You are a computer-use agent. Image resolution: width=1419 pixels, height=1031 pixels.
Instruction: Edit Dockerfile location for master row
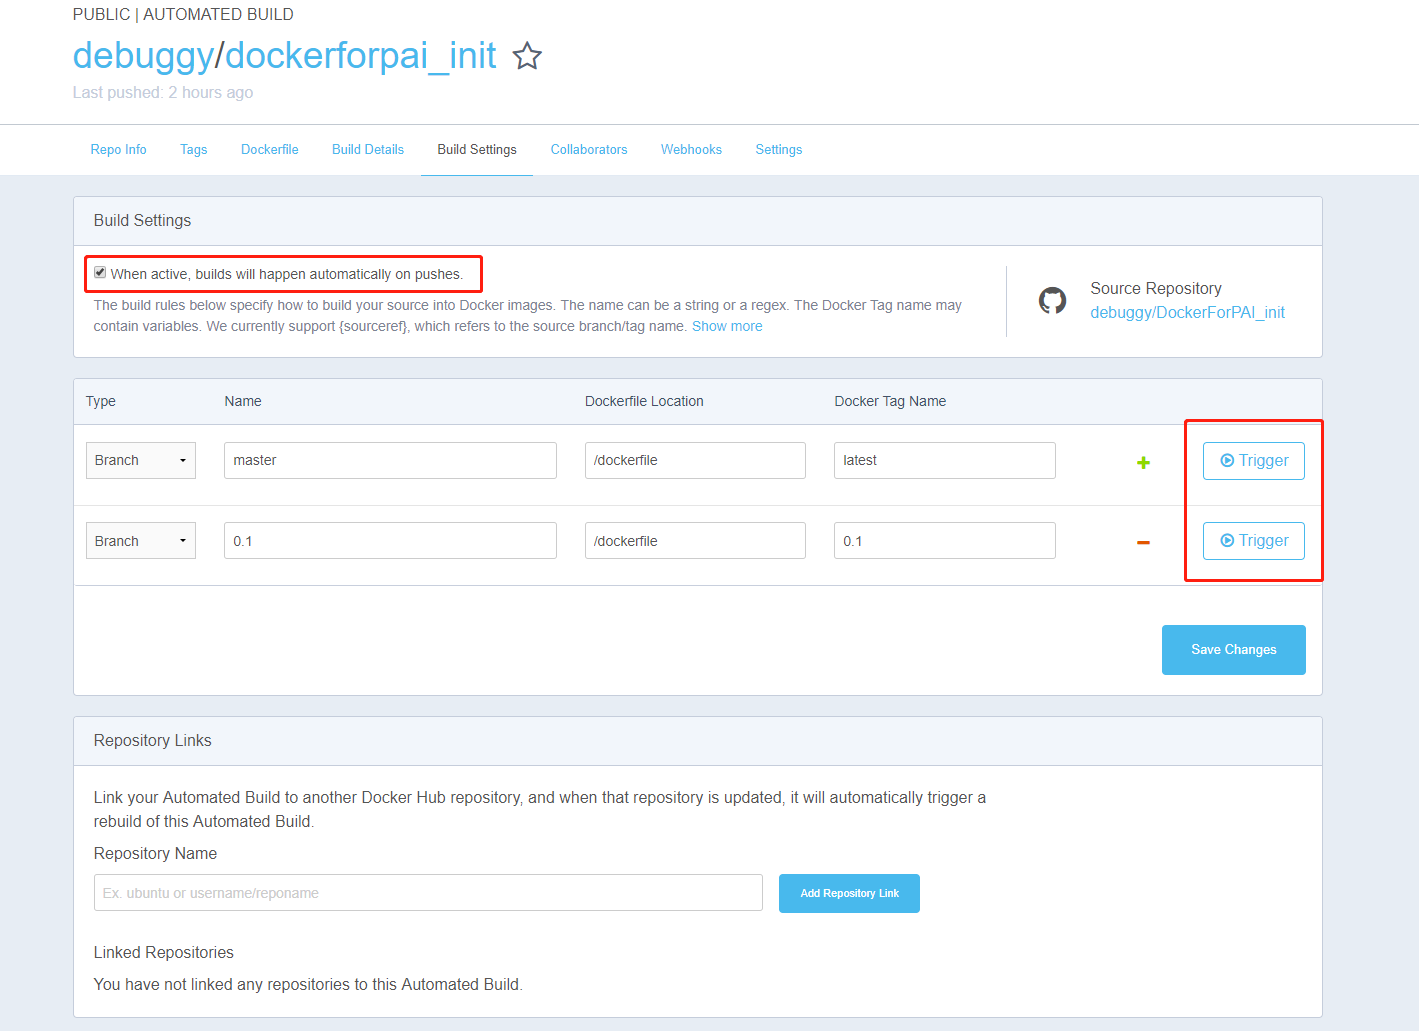pyautogui.click(x=695, y=460)
